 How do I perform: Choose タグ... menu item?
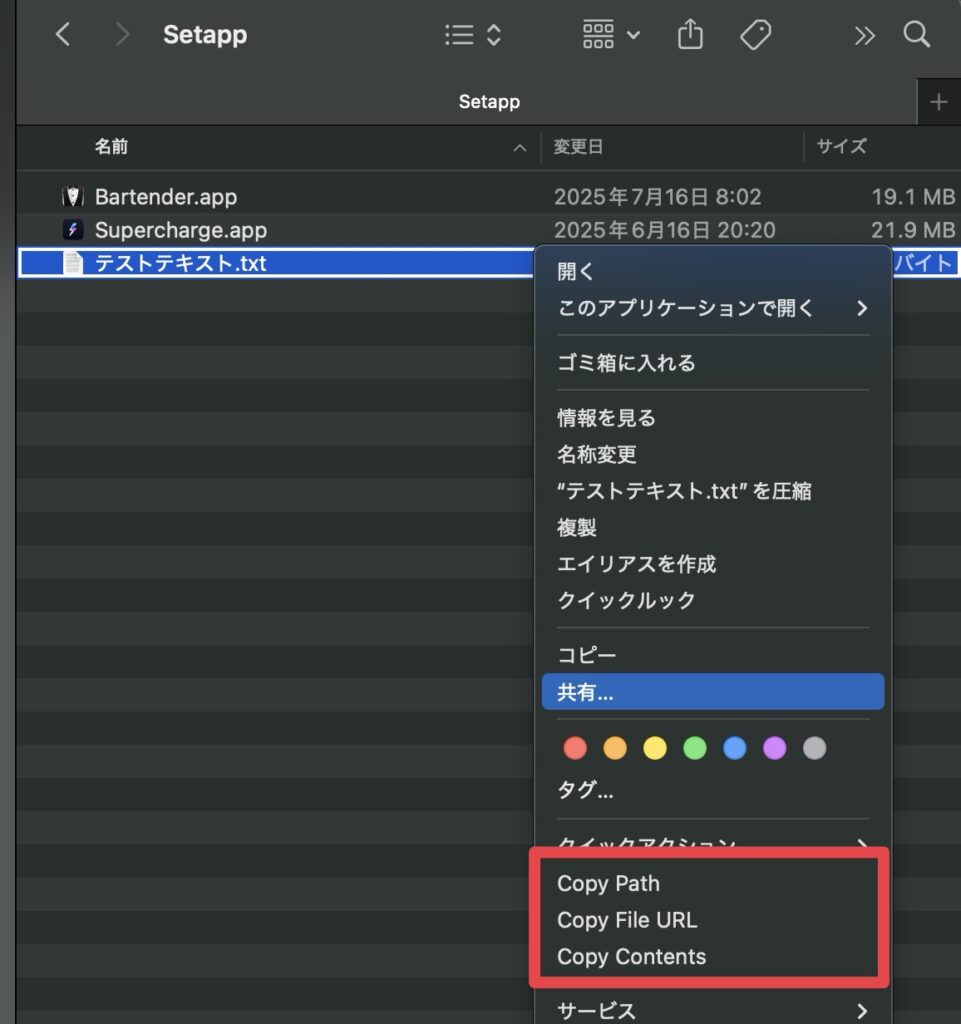pyautogui.click(x=713, y=790)
